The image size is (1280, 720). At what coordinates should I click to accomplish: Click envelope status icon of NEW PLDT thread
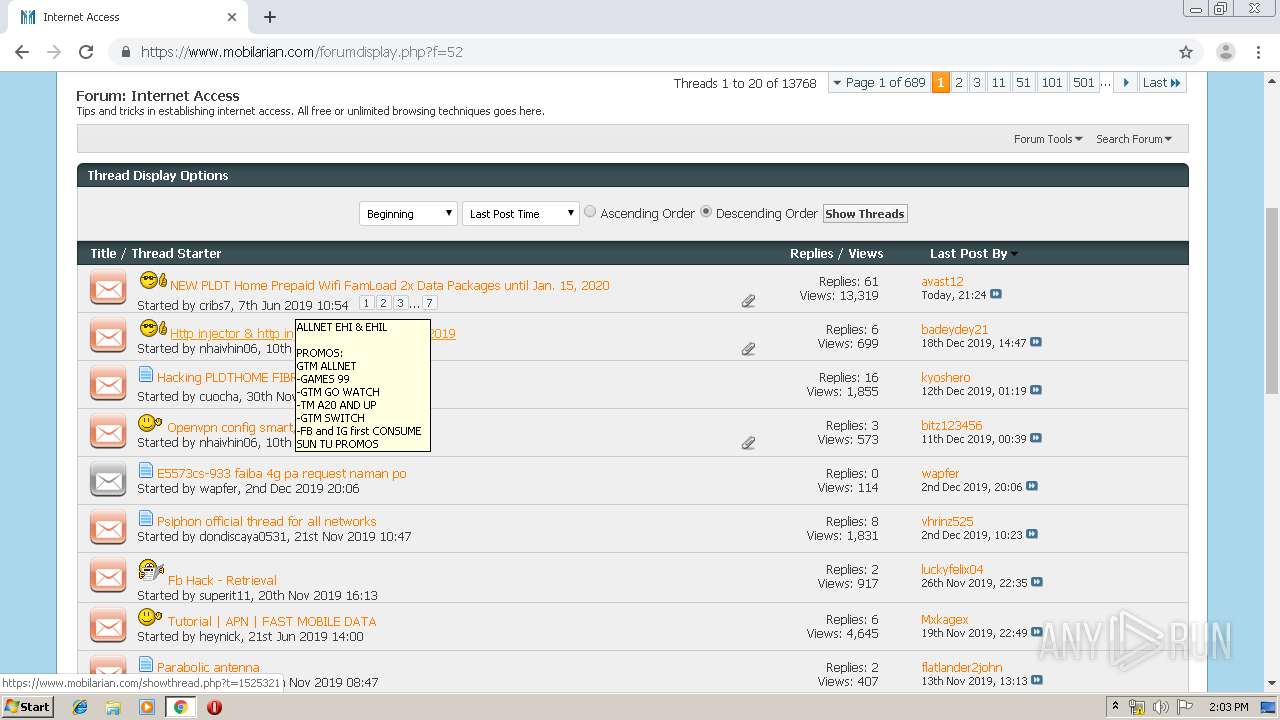click(x=108, y=289)
